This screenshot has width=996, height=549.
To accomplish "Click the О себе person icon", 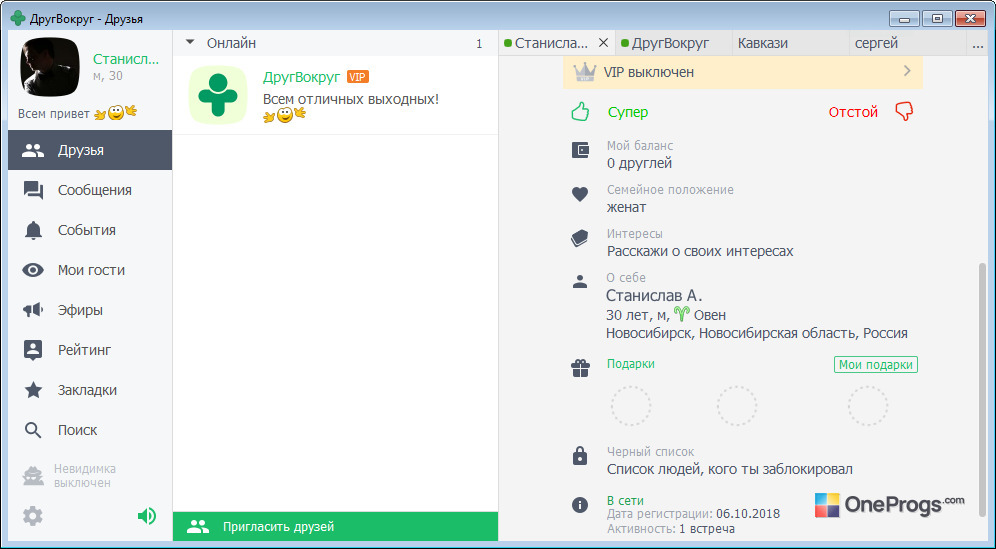I will click(x=580, y=282).
